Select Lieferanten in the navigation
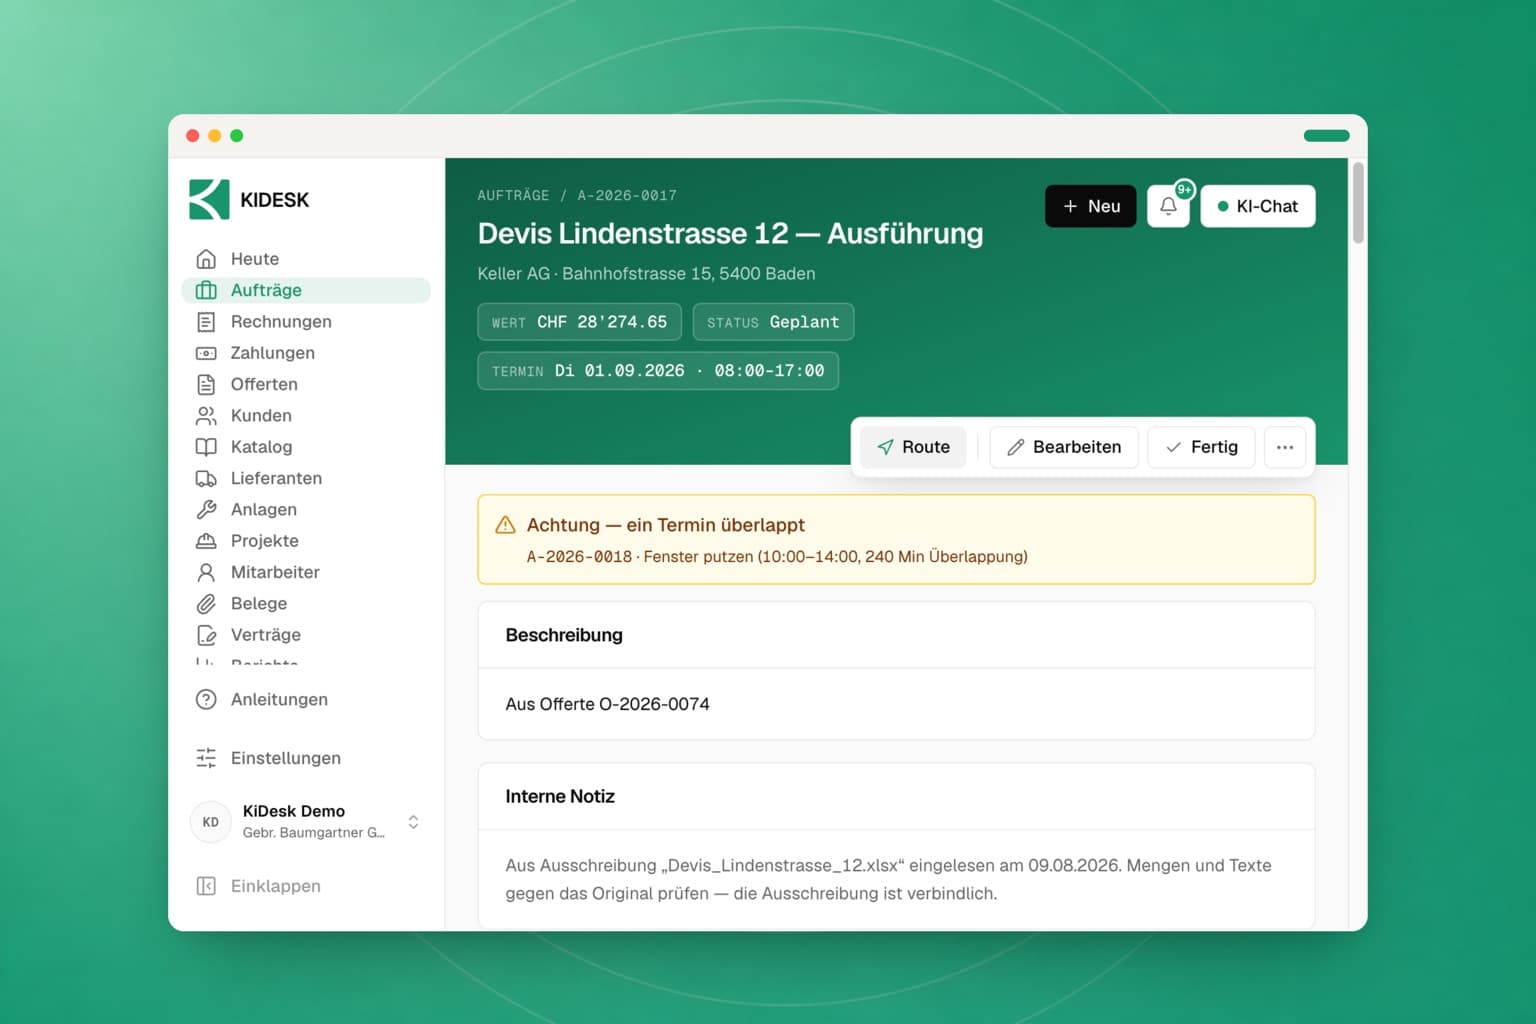This screenshot has height=1024, width=1536. (306, 478)
